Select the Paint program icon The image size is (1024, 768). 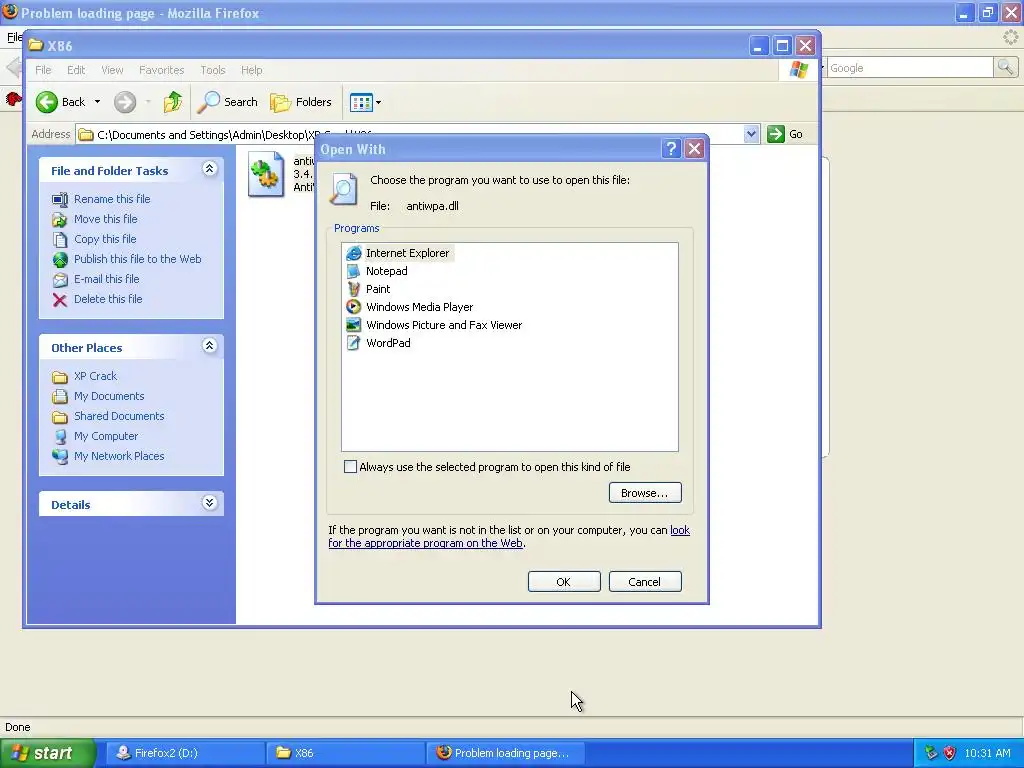pyautogui.click(x=353, y=289)
